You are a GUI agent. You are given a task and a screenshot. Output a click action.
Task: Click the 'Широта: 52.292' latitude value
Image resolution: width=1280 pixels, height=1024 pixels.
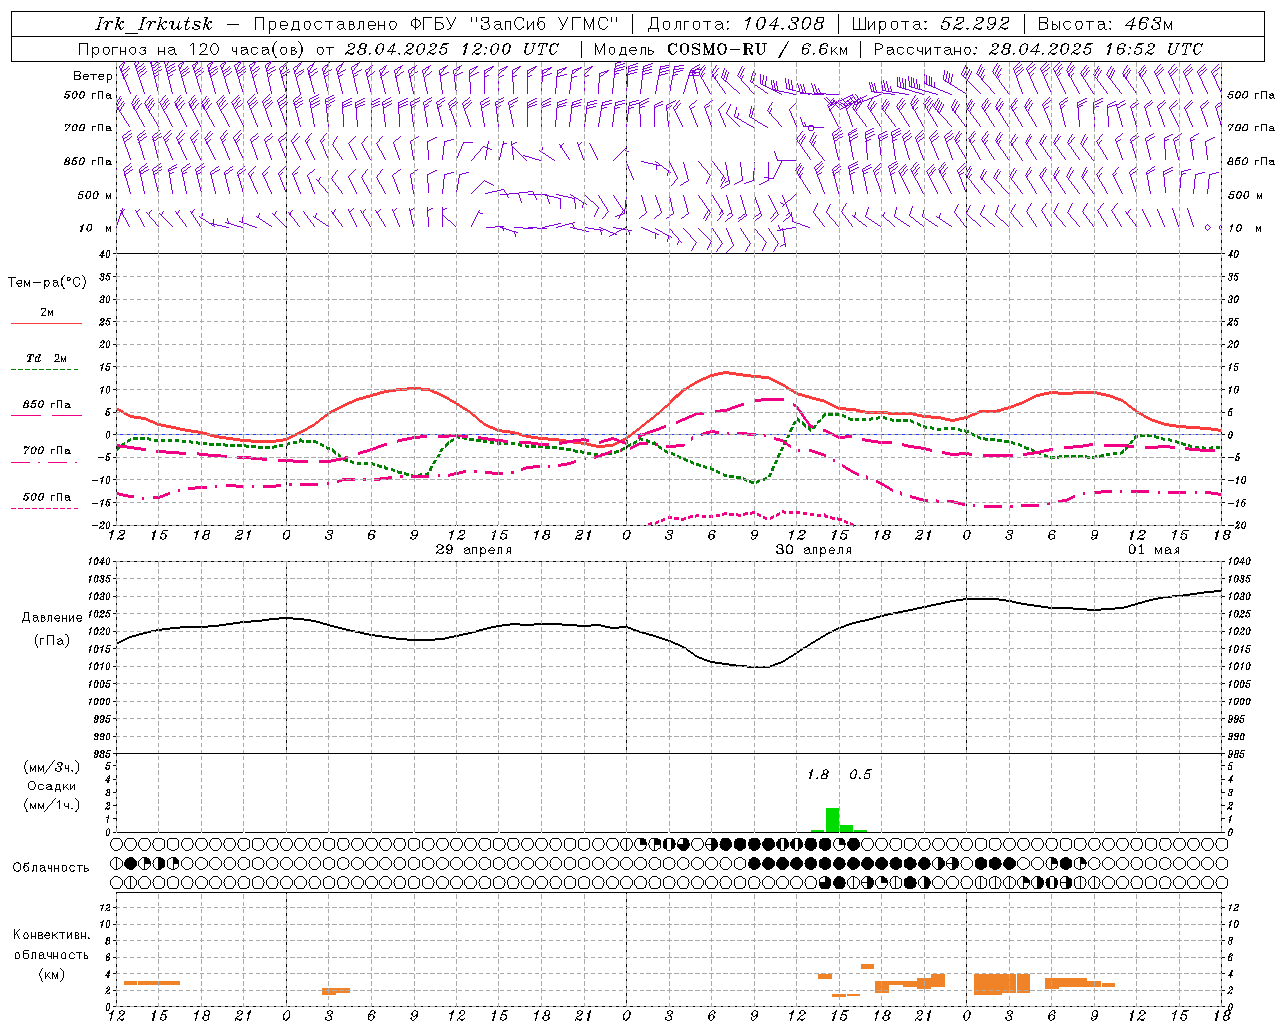[931, 24]
